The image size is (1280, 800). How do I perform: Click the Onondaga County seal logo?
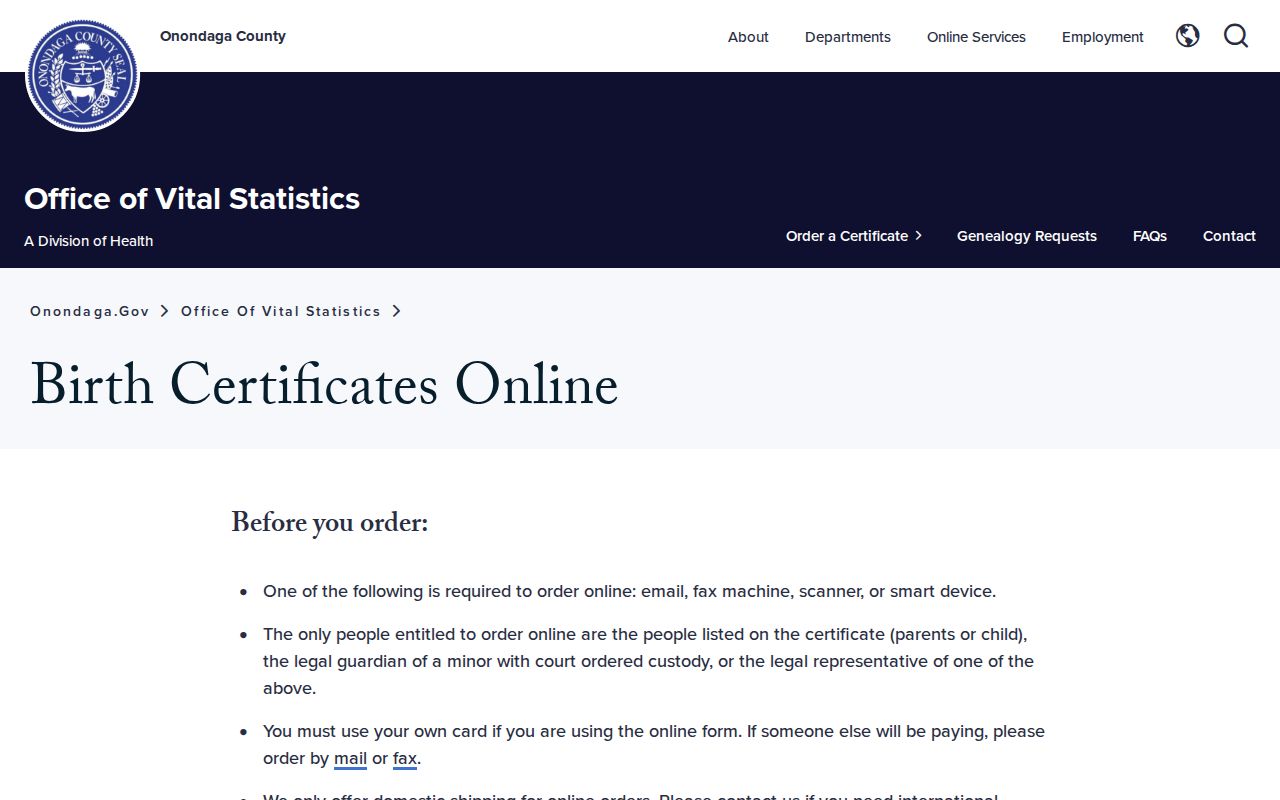[82, 75]
